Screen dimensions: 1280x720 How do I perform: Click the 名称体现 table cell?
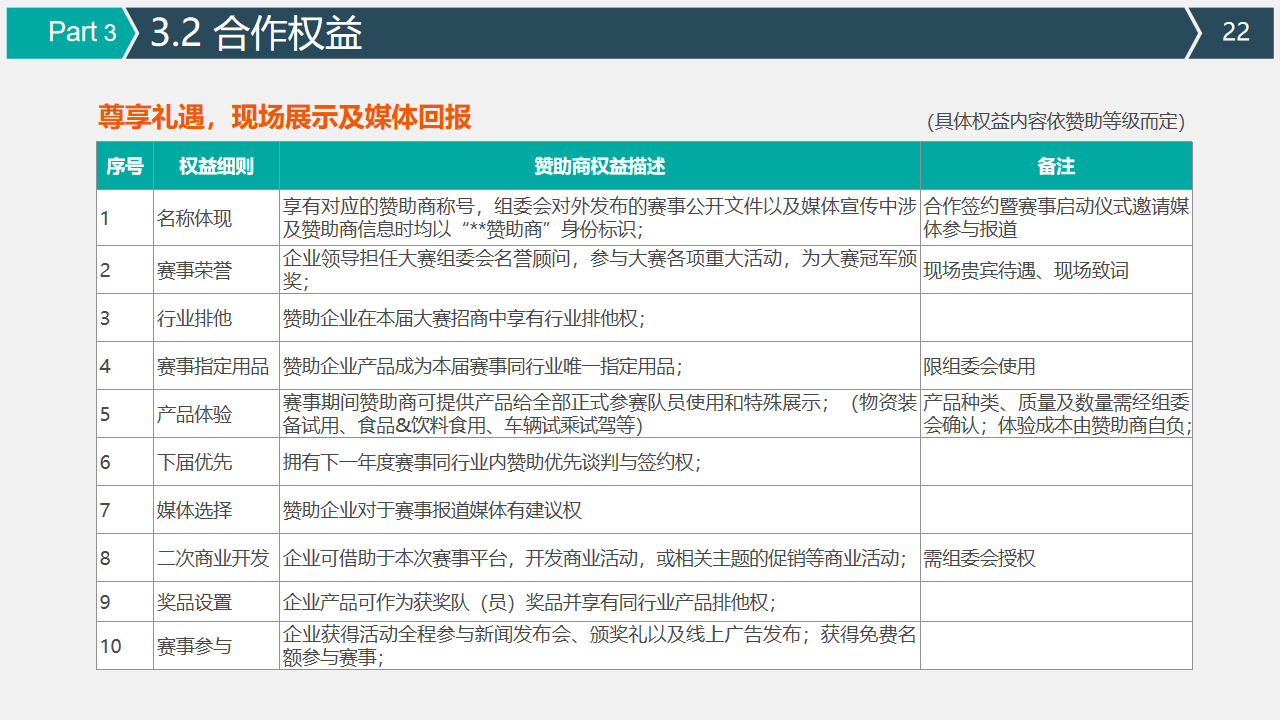[x=194, y=218]
